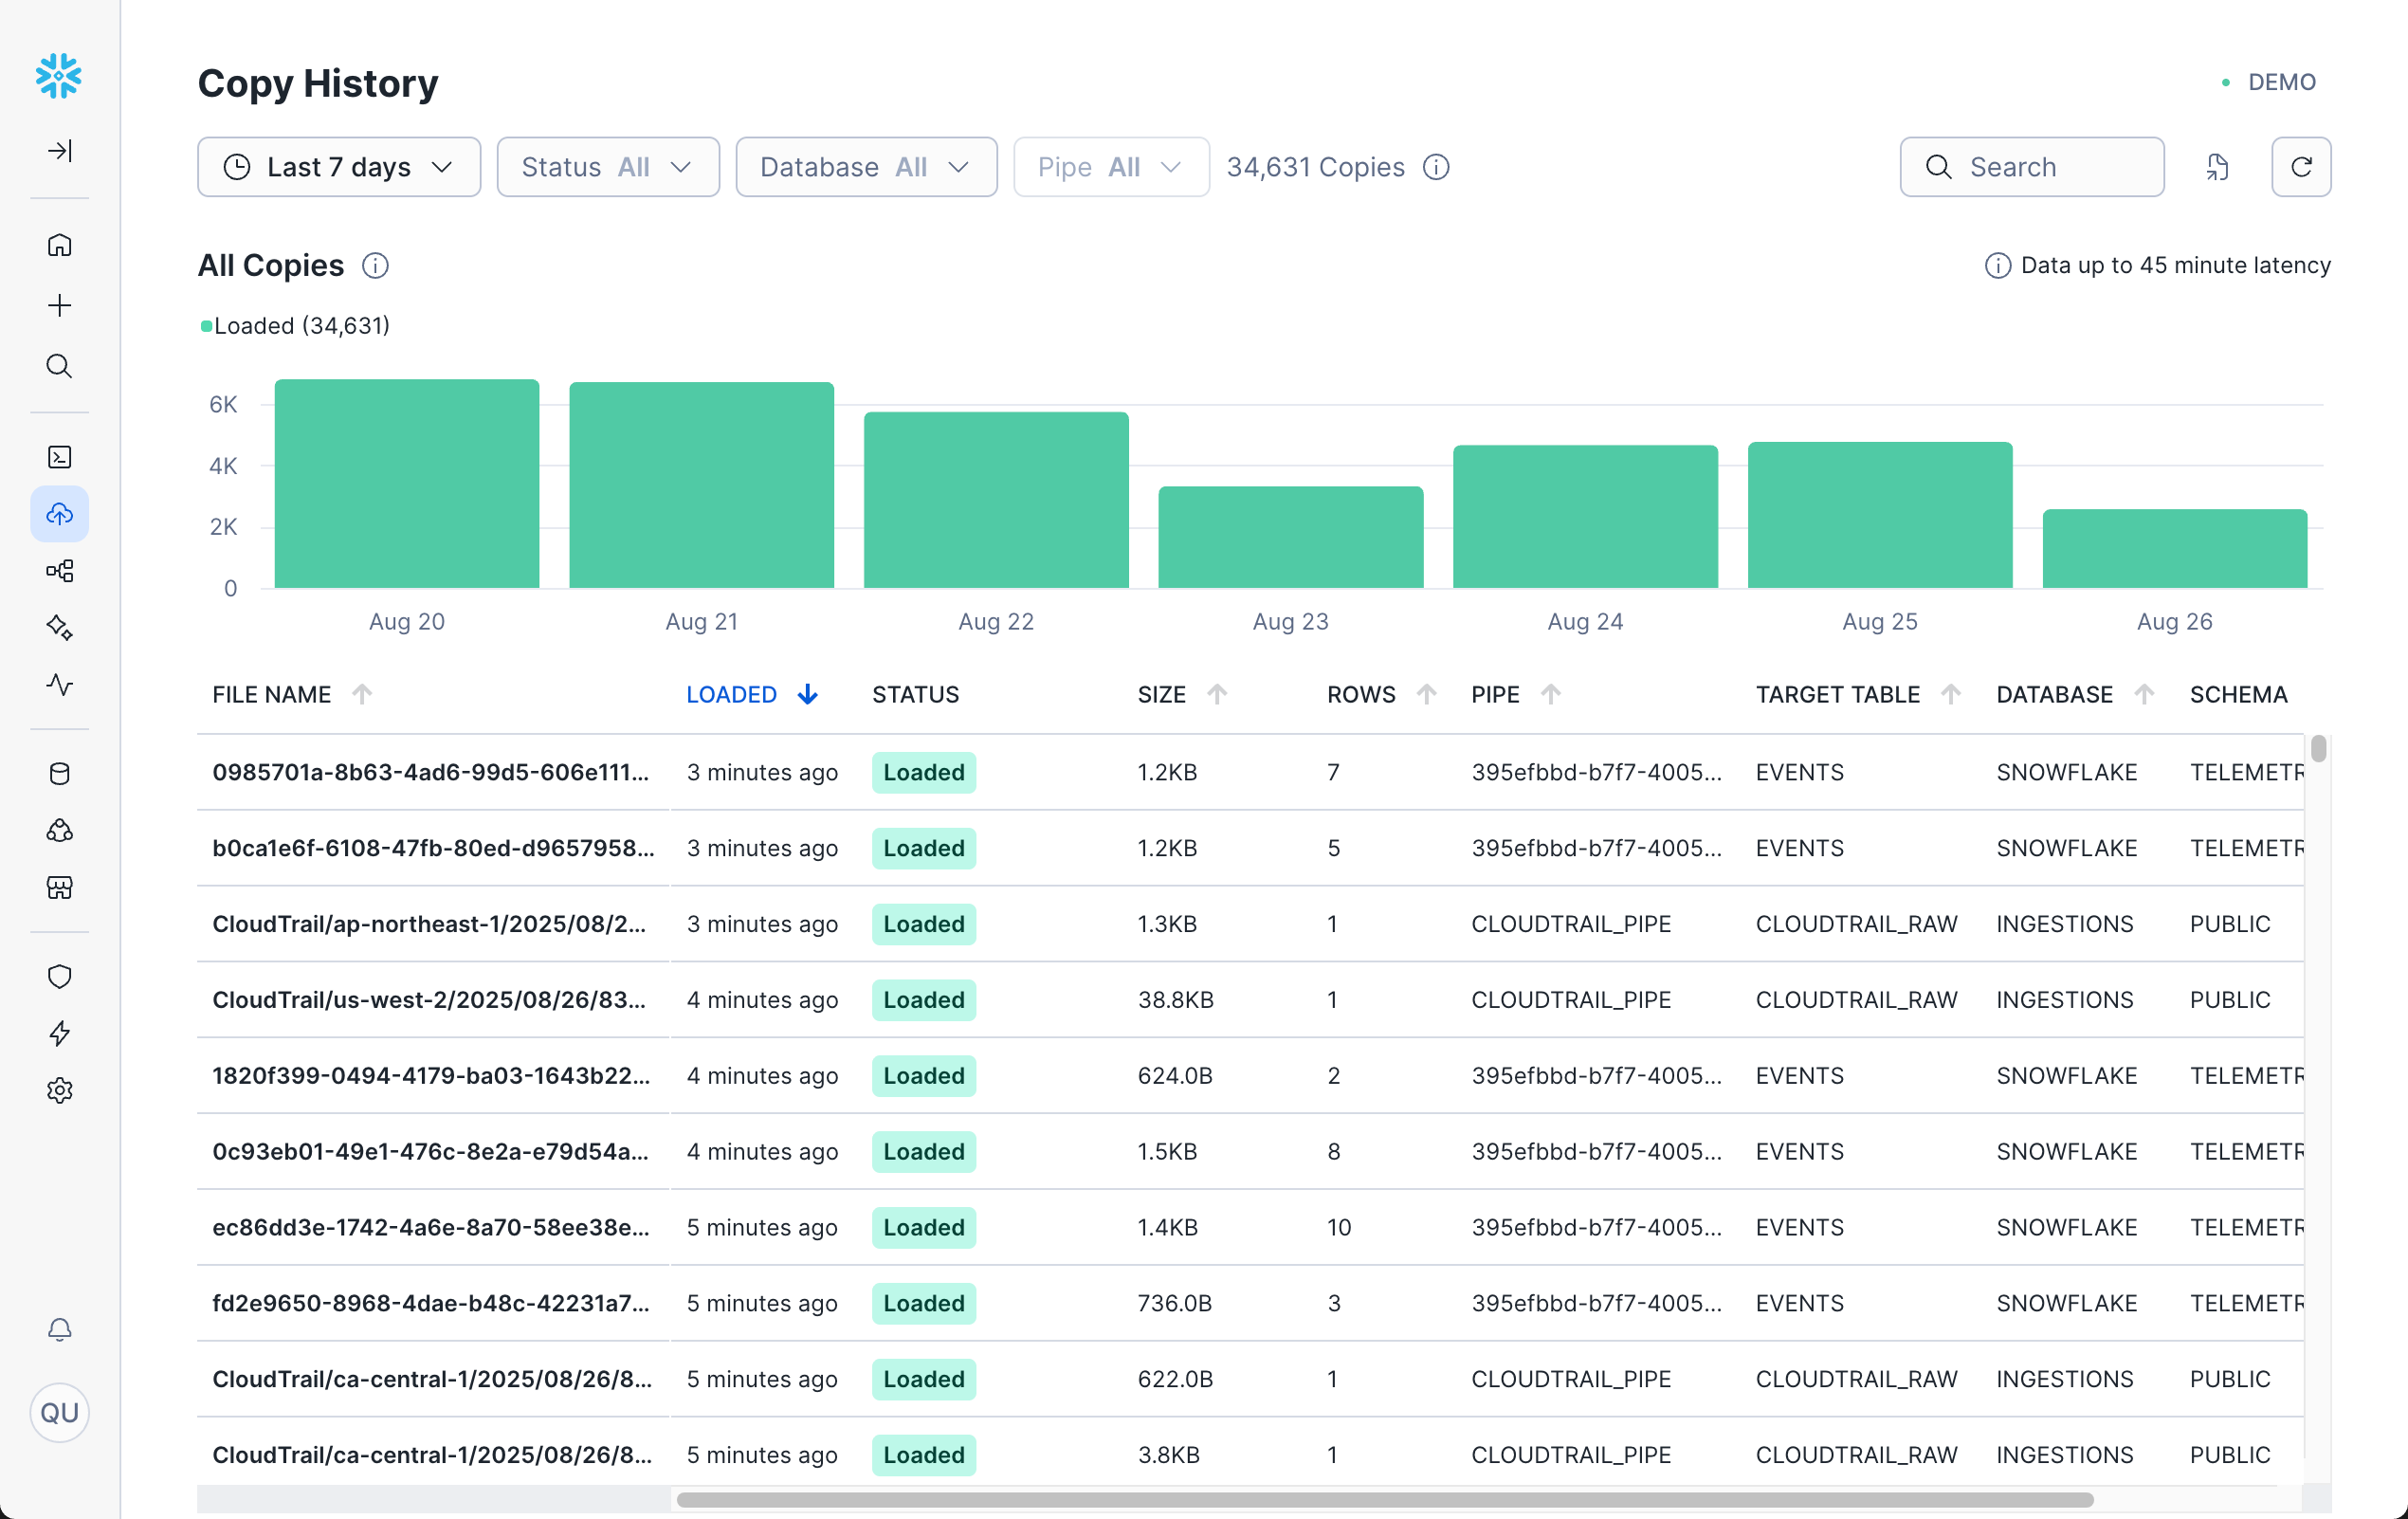Click inside the Search input field
This screenshot has height=1519, width=2408.
(x=2032, y=166)
